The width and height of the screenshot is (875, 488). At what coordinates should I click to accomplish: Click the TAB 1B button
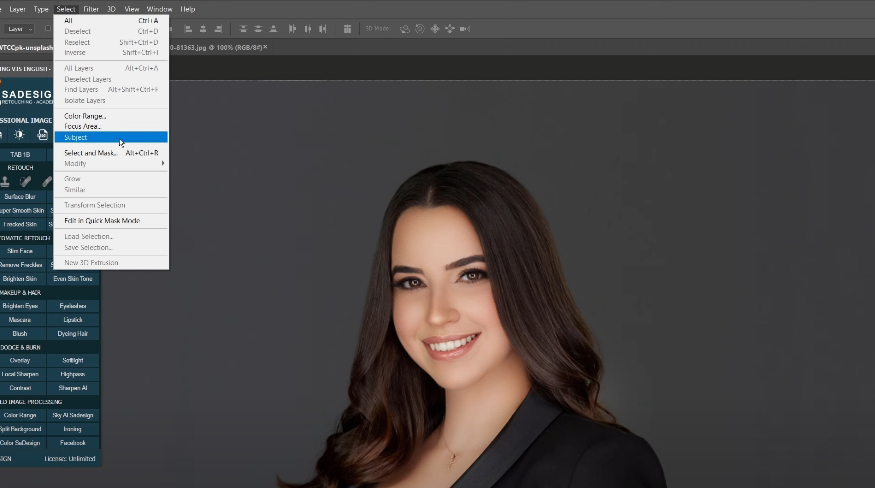click(20, 155)
